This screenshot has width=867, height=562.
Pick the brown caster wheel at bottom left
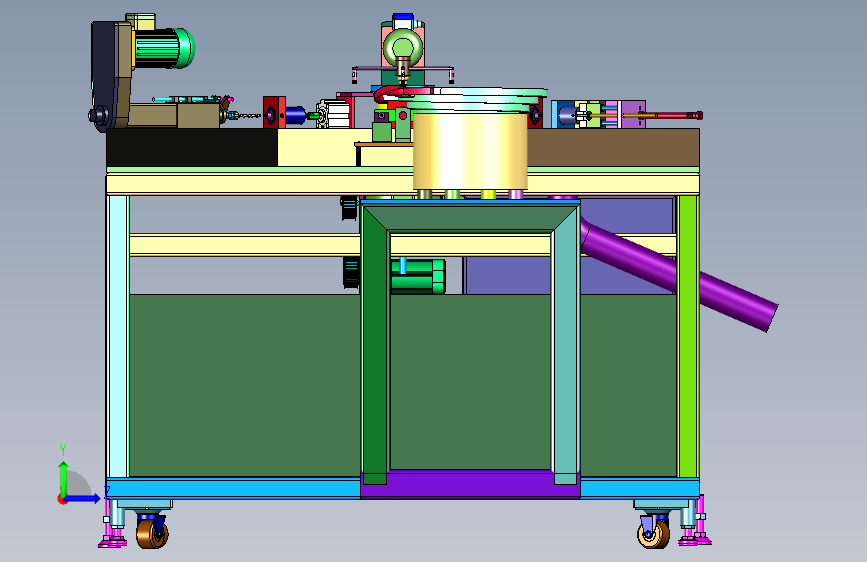click(152, 534)
